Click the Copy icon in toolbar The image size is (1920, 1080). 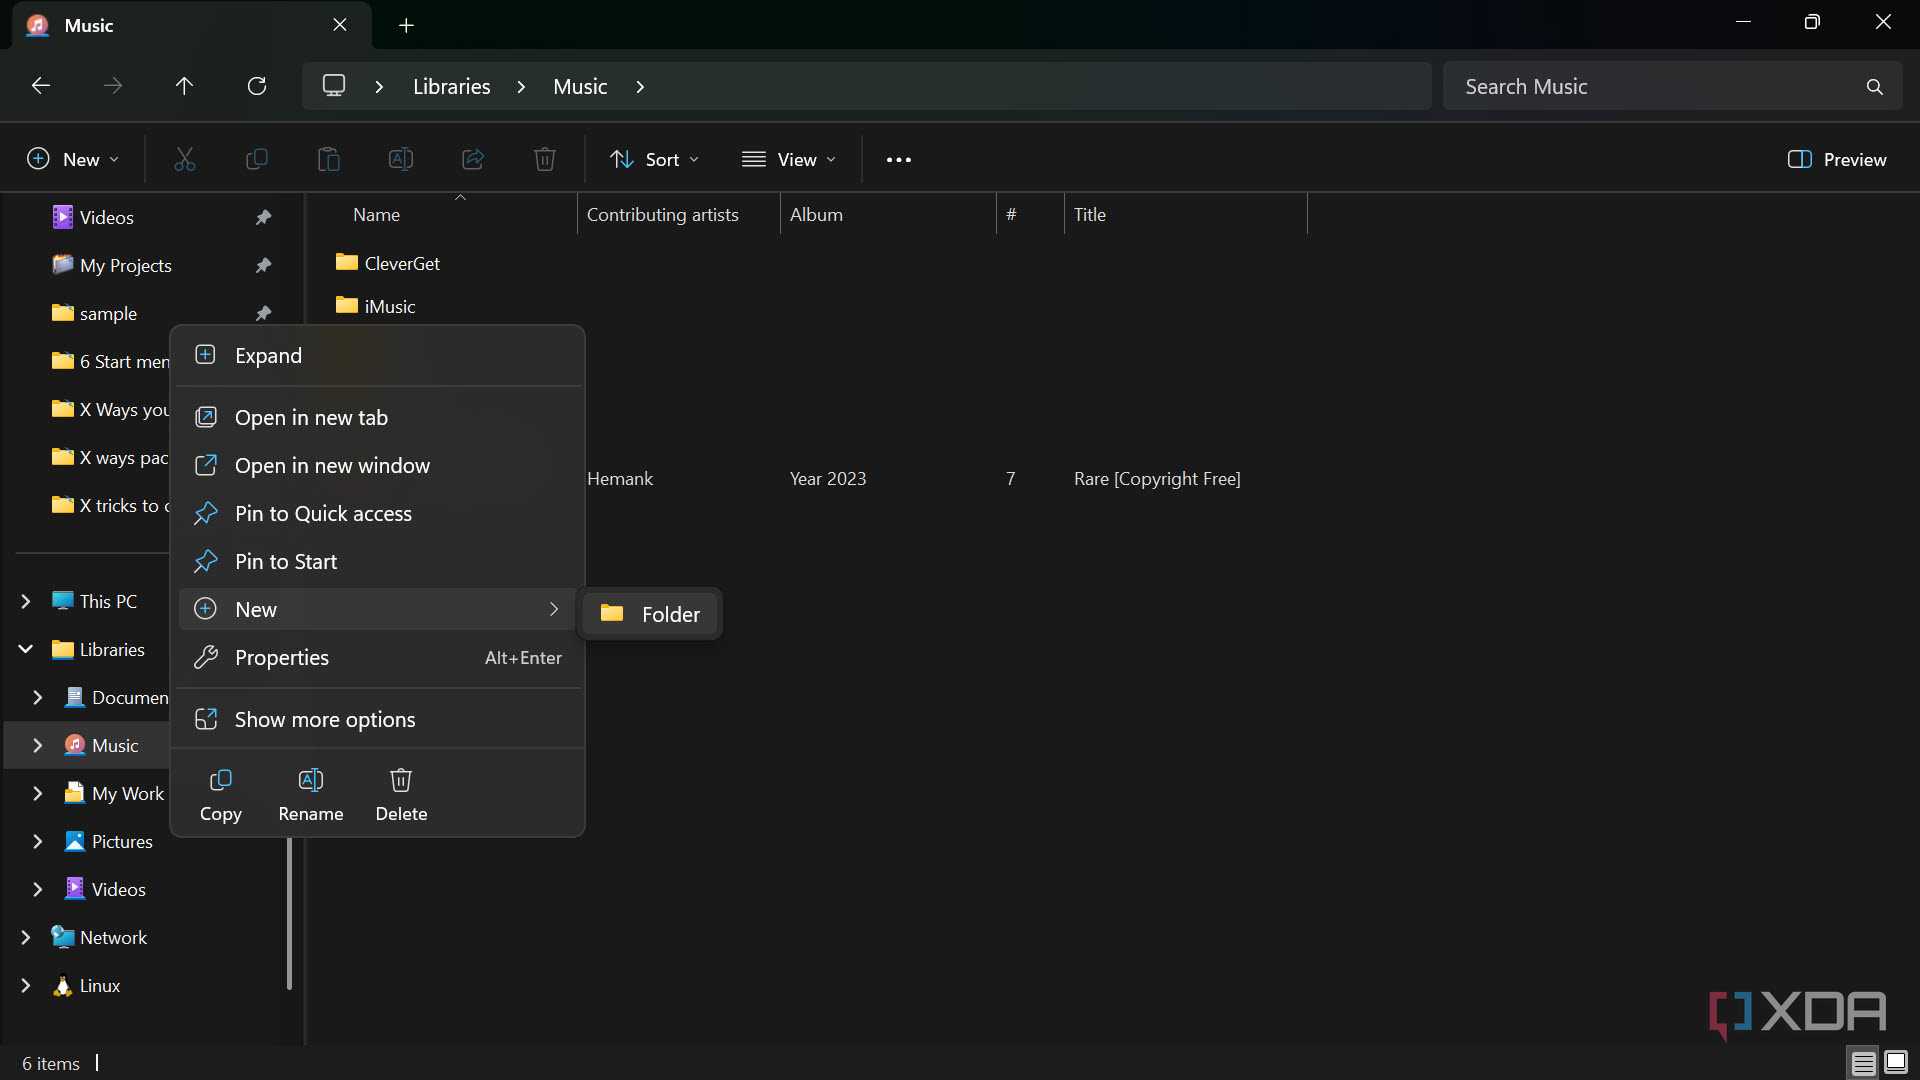click(x=257, y=159)
